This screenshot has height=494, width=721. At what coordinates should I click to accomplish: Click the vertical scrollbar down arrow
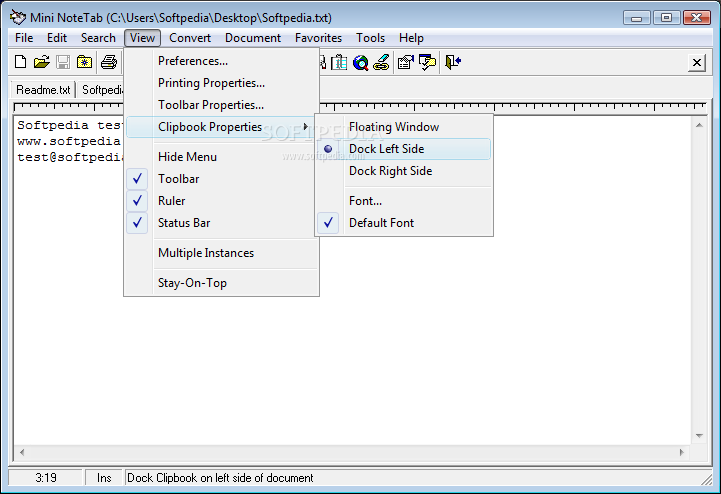(699, 436)
